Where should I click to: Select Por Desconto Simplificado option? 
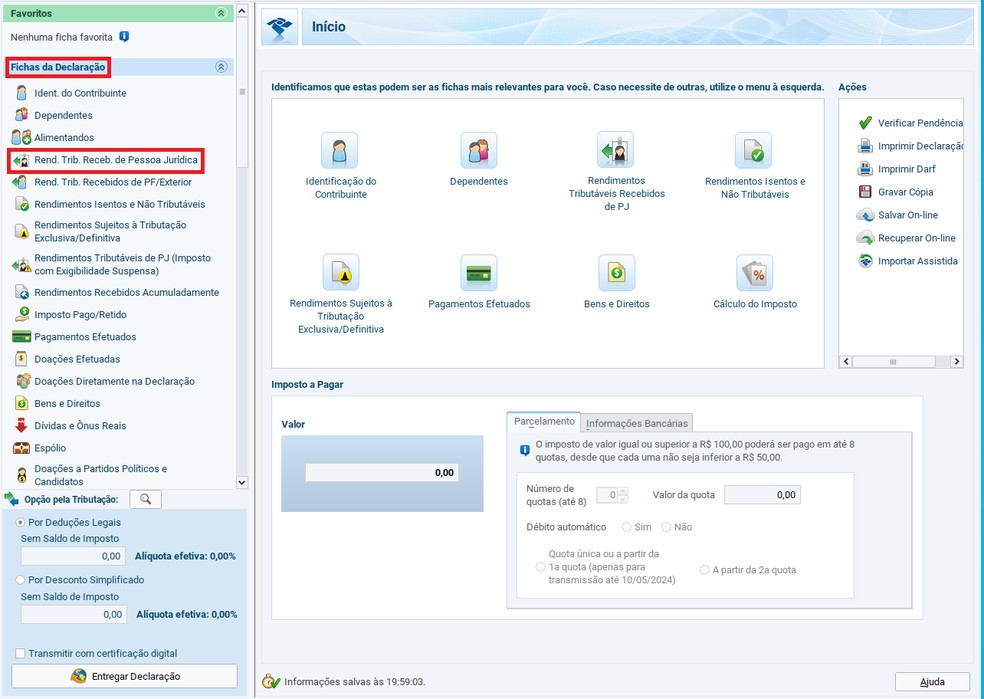(21, 579)
